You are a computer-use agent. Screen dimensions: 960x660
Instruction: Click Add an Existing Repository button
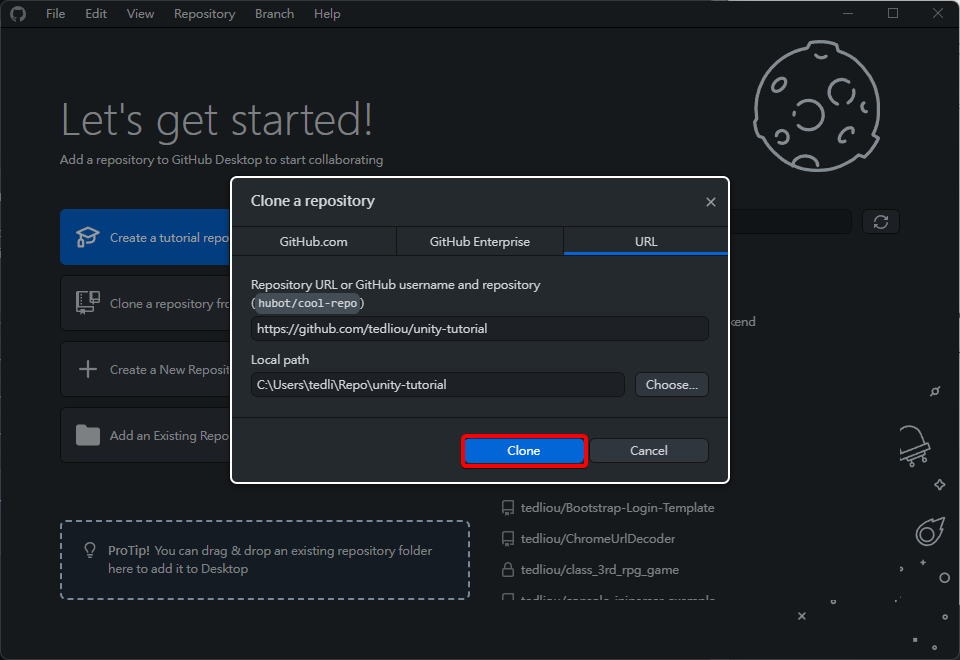[x=146, y=435]
